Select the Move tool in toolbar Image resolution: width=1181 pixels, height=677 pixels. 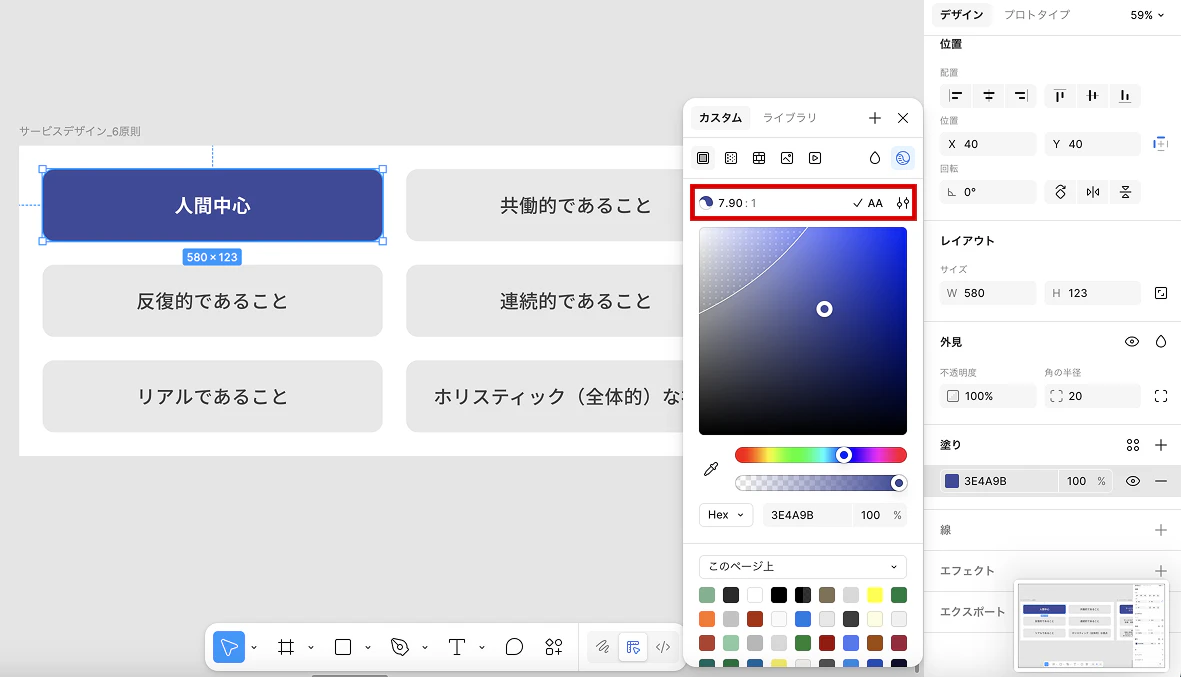click(229, 647)
